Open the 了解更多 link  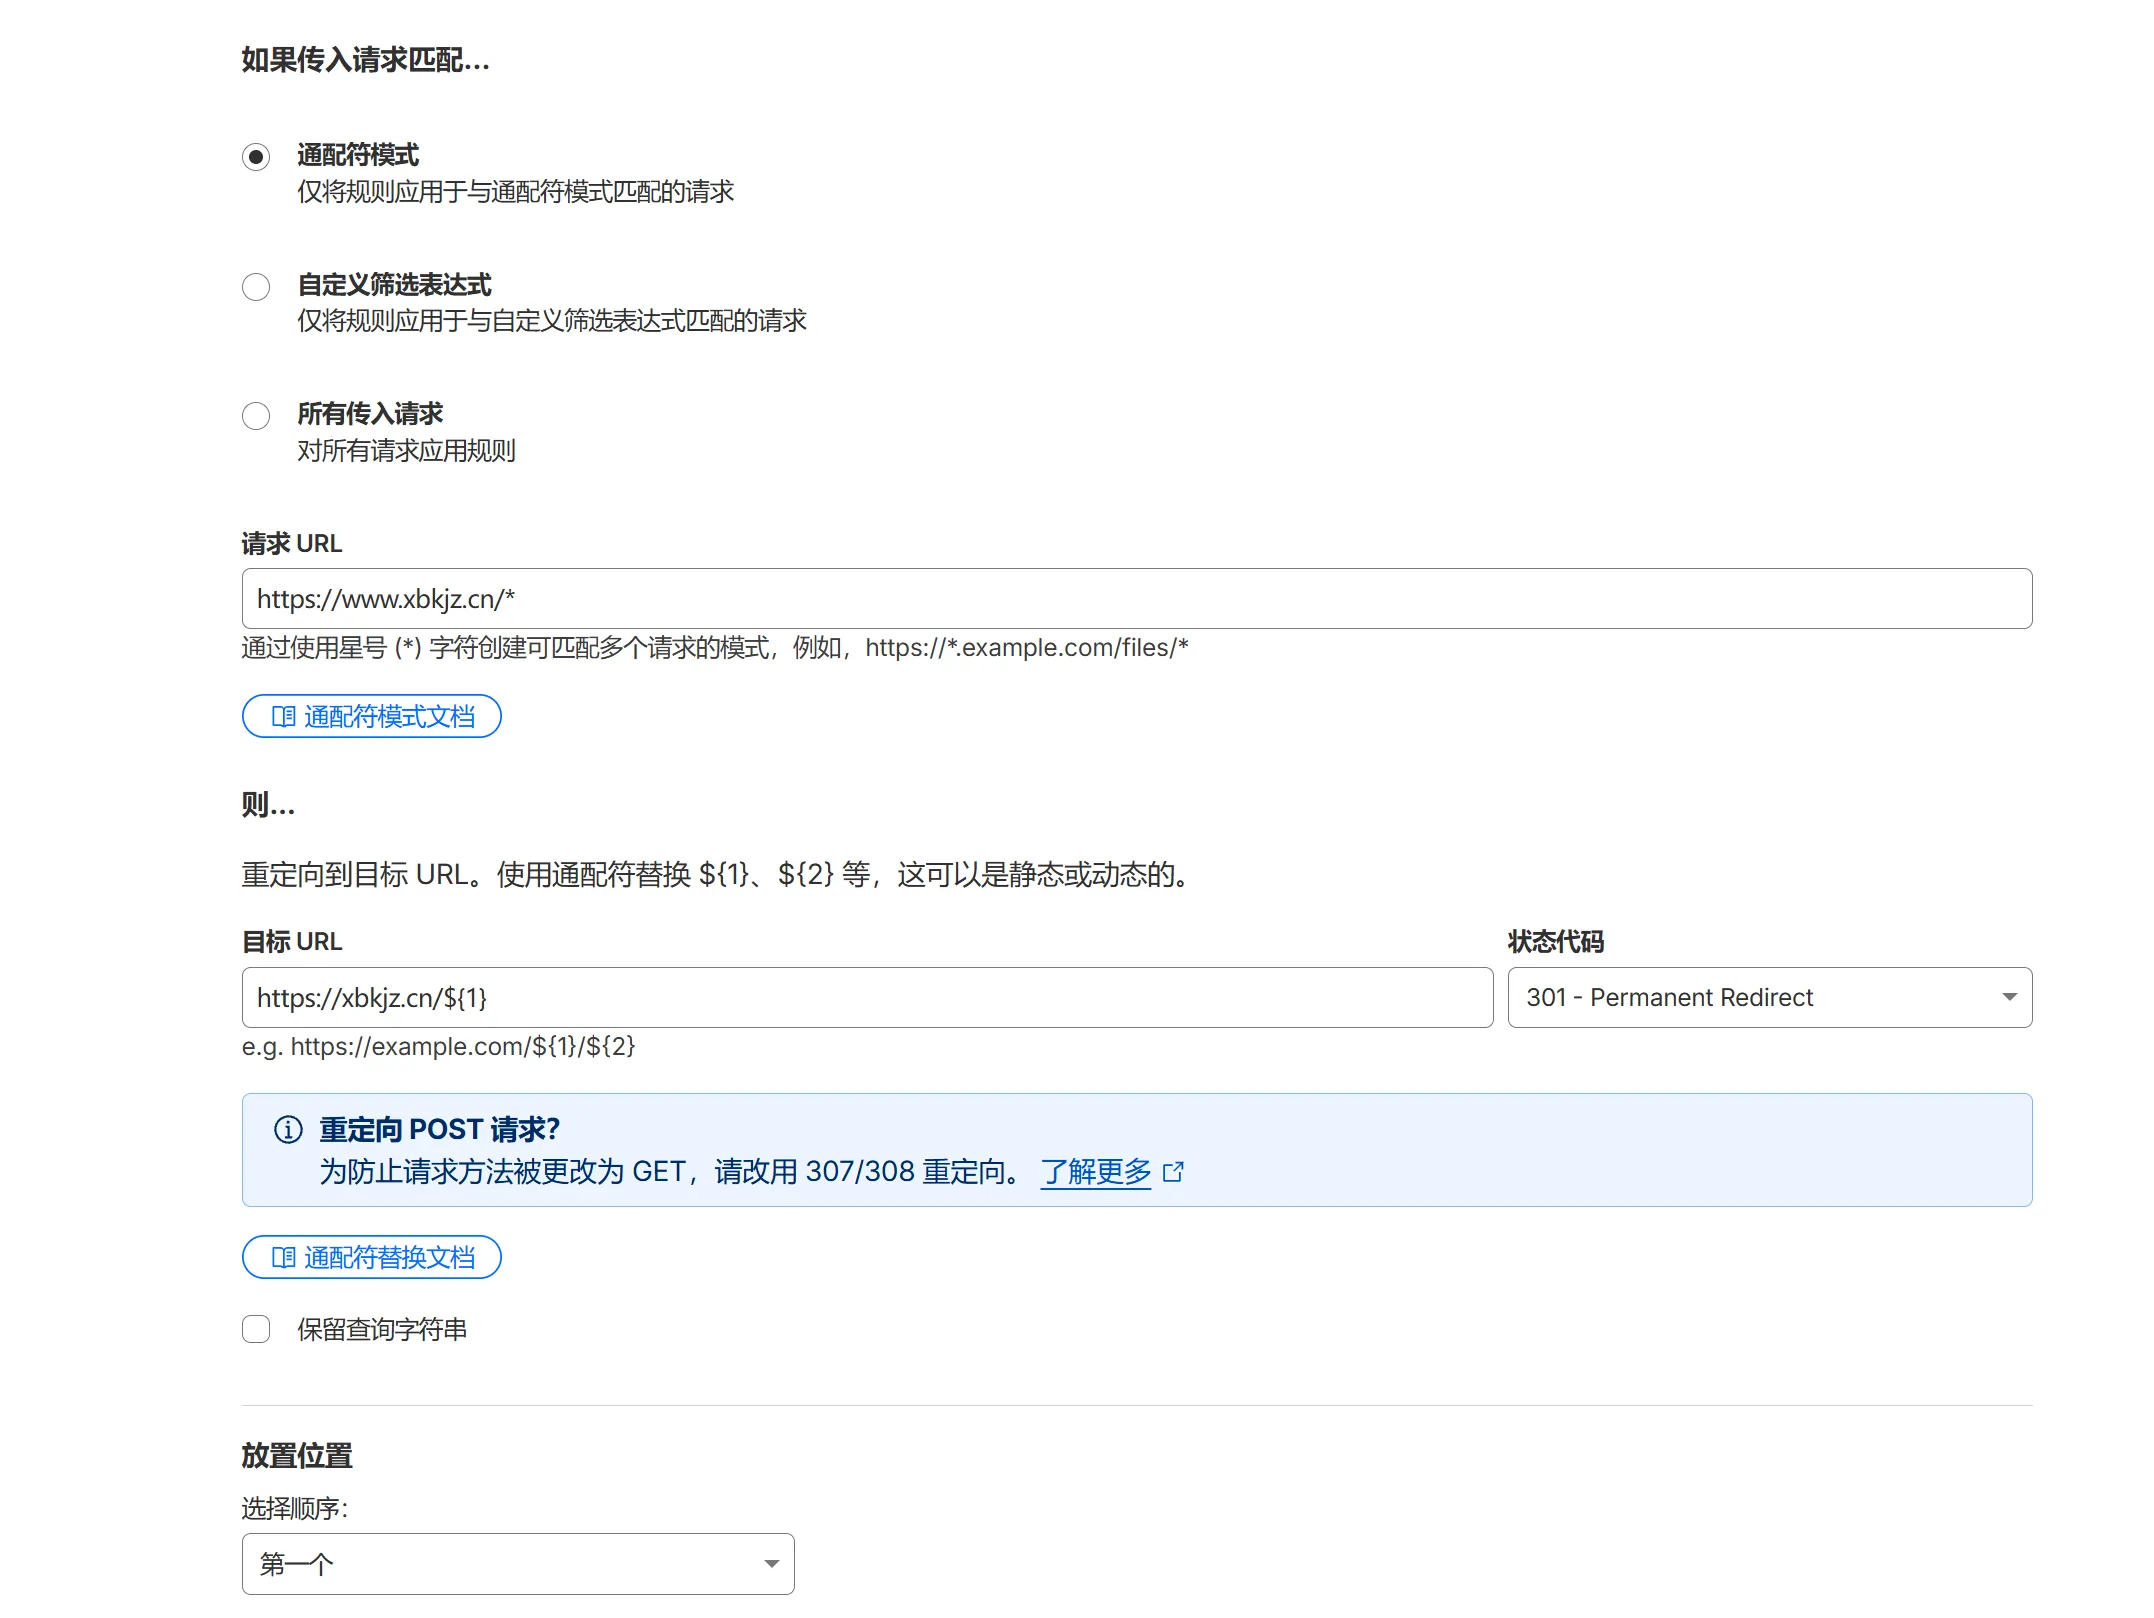(x=1096, y=1171)
